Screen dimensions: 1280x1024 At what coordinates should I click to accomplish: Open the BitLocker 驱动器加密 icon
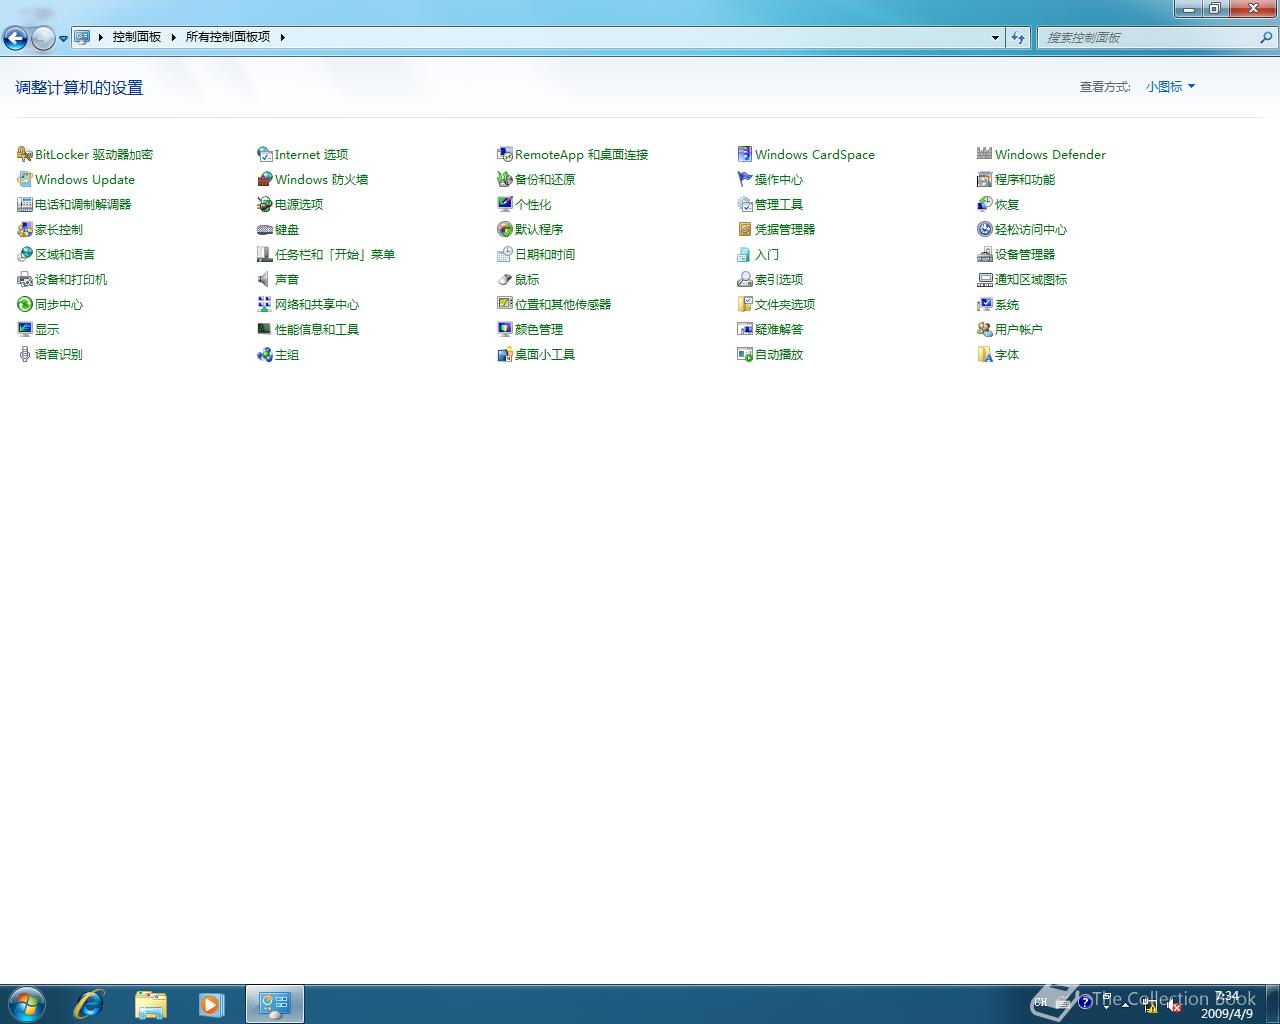pos(25,154)
